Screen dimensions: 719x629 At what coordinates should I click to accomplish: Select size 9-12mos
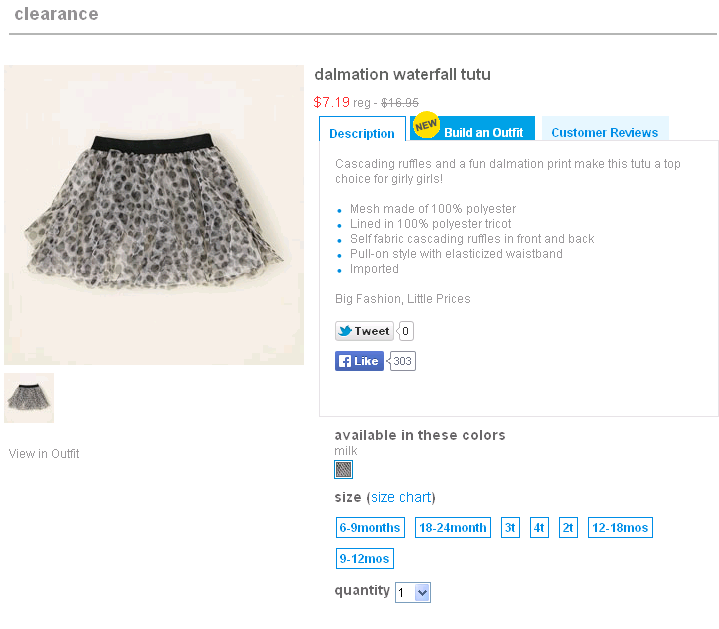(365, 558)
